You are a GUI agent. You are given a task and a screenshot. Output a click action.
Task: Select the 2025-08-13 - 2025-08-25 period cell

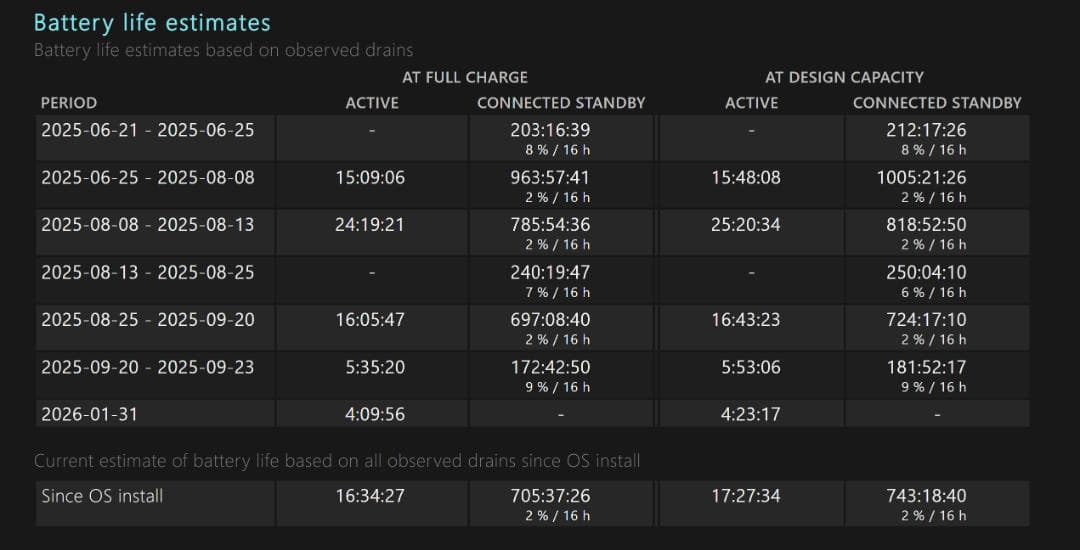[x=148, y=272]
